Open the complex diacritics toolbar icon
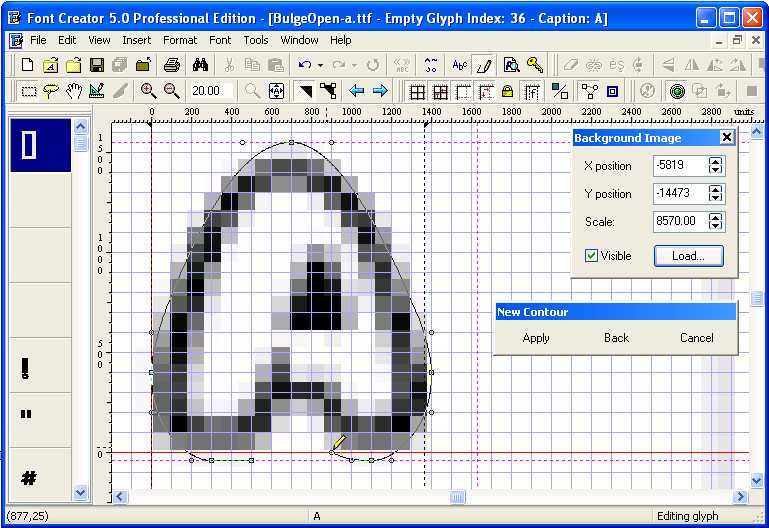The height and width of the screenshot is (528, 769). pyautogui.click(x=431, y=64)
